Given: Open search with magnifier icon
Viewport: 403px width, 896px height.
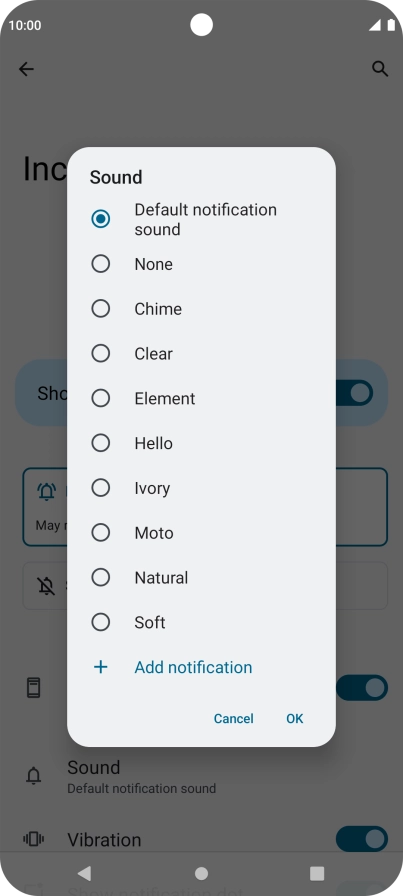Looking at the screenshot, I should point(380,69).
